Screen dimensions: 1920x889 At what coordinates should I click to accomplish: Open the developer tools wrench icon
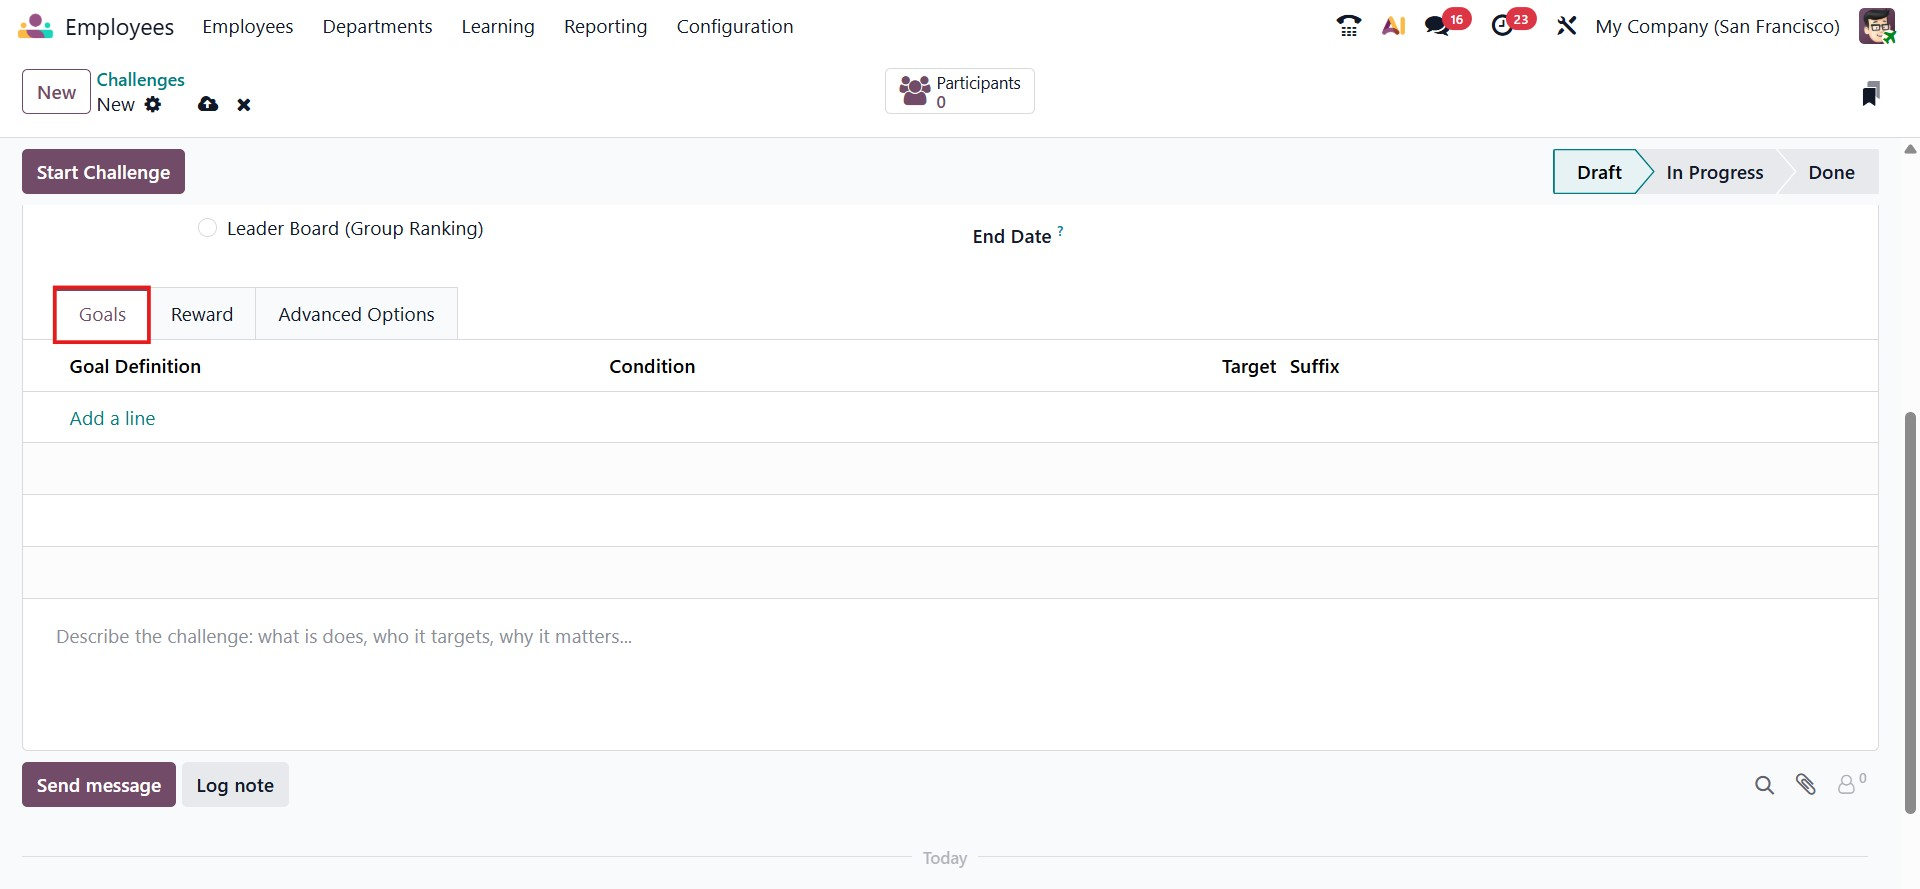click(1566, 26)
